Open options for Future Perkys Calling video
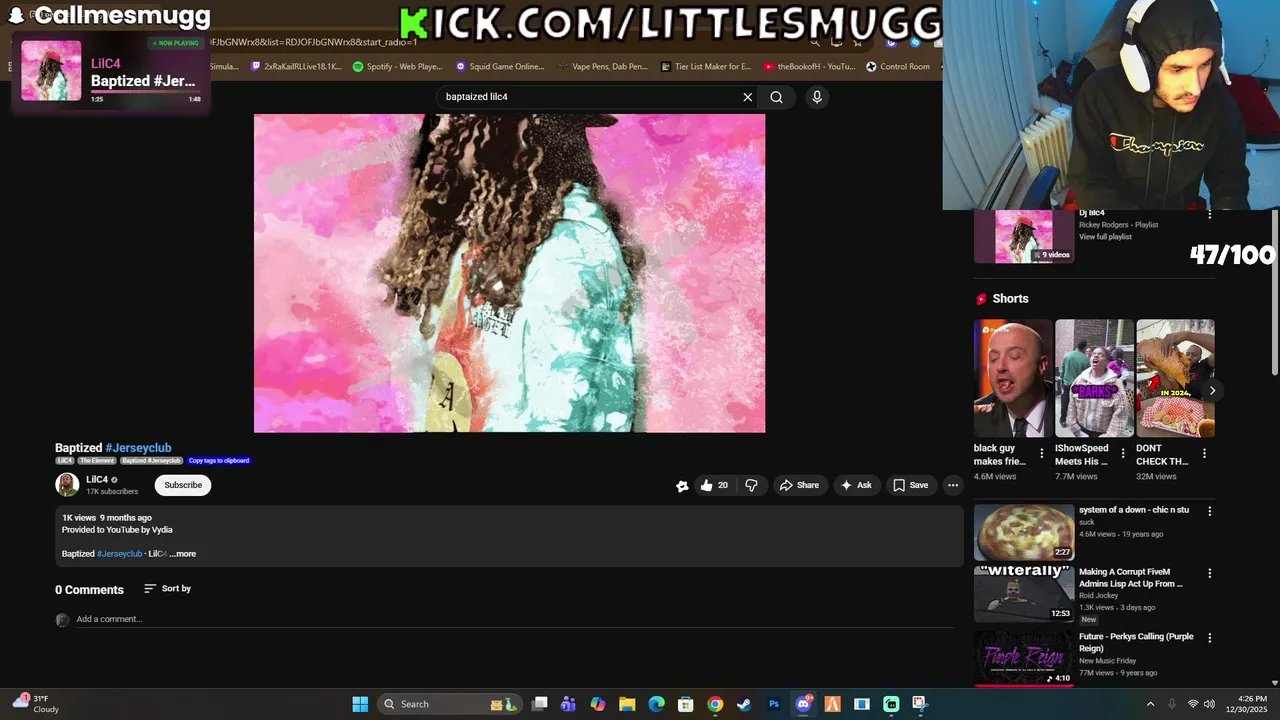This screenshot has width=1280, height=720. 1209,638
